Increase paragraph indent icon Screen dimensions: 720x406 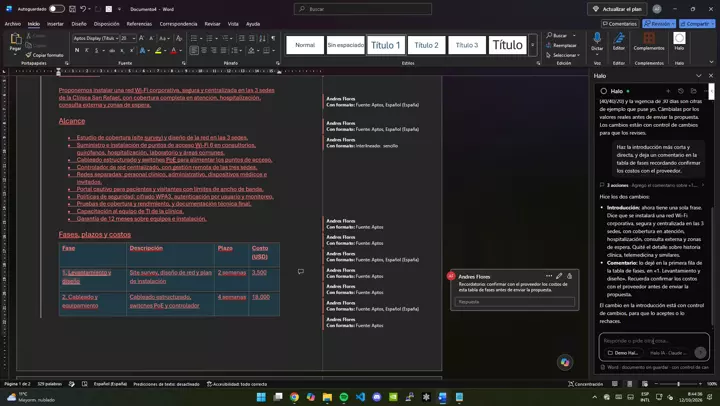(x=252, y=38)
